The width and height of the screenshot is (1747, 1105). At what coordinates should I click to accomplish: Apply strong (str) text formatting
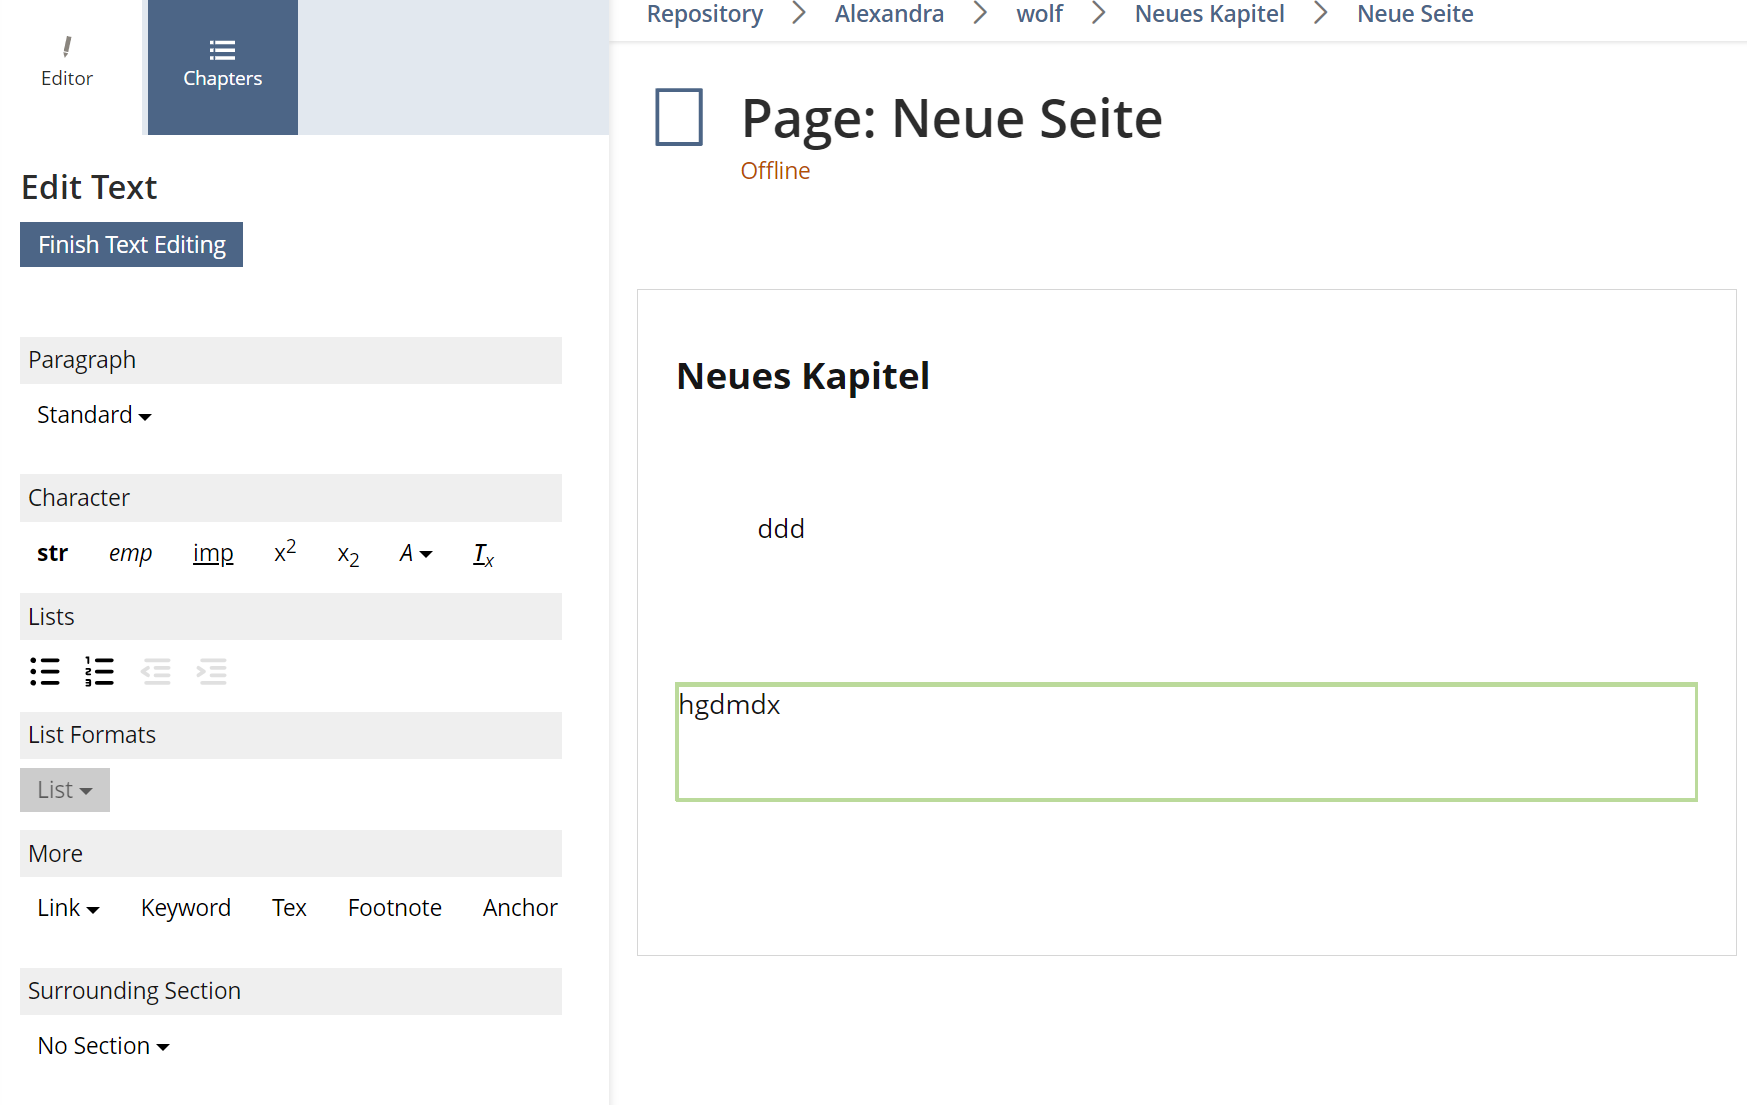pyautogui.click(x=52, y=553)
